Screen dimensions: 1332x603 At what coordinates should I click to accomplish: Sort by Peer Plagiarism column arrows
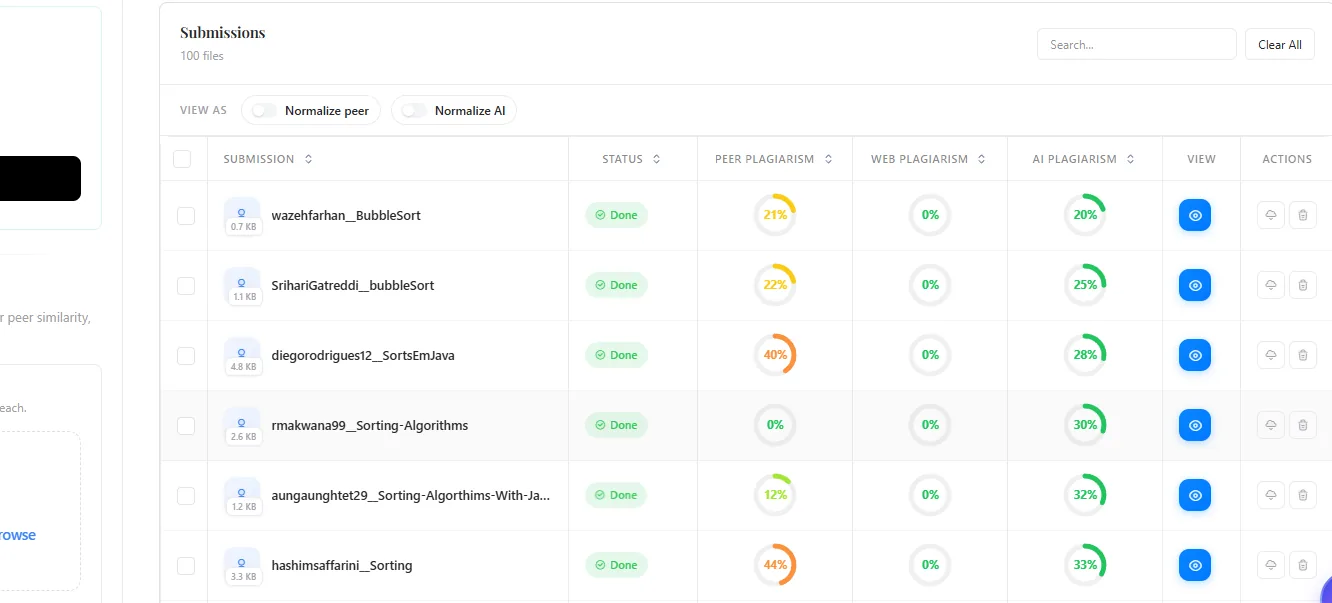[x=828, y=159]
